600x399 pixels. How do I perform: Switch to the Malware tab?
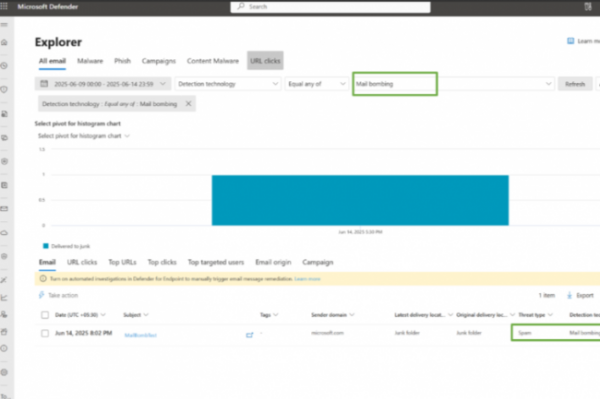point(90,61)
